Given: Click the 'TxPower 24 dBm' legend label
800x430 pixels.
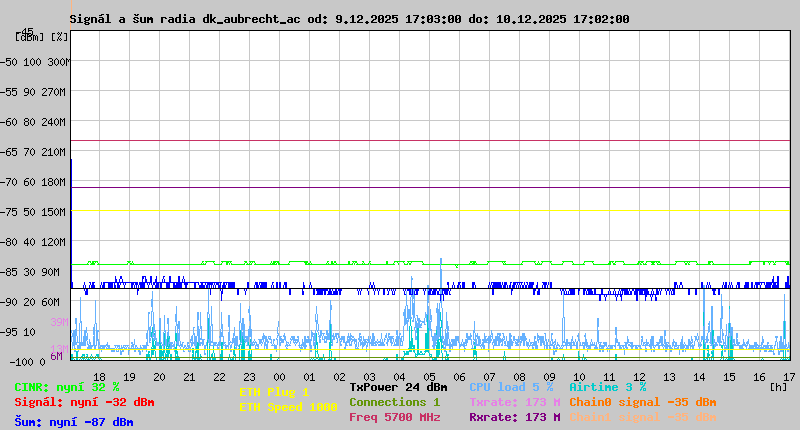Looking at the screenshot, I should pos(398,387).
